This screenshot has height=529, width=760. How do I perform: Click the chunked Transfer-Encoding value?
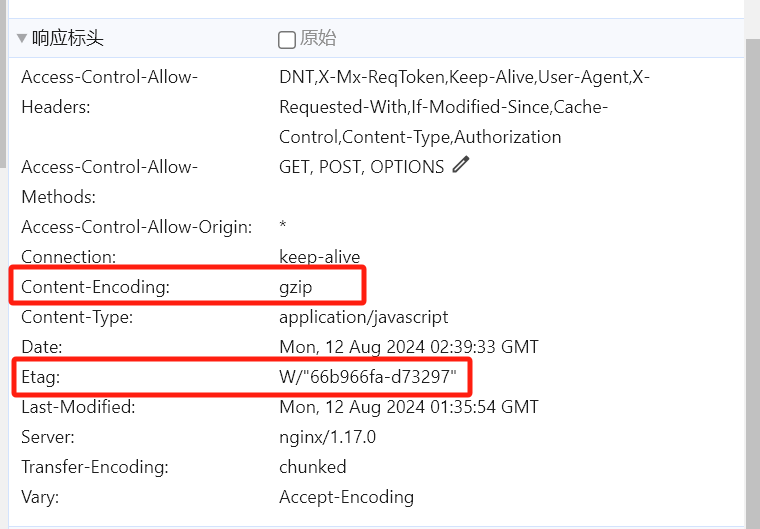tap(313, 467)
